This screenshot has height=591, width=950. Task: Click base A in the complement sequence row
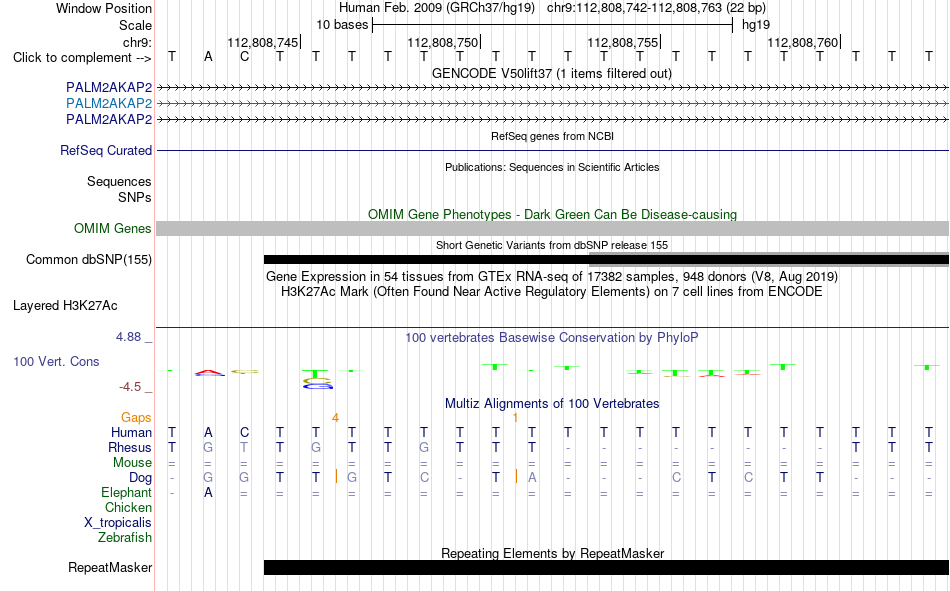[x=208, y=57]
